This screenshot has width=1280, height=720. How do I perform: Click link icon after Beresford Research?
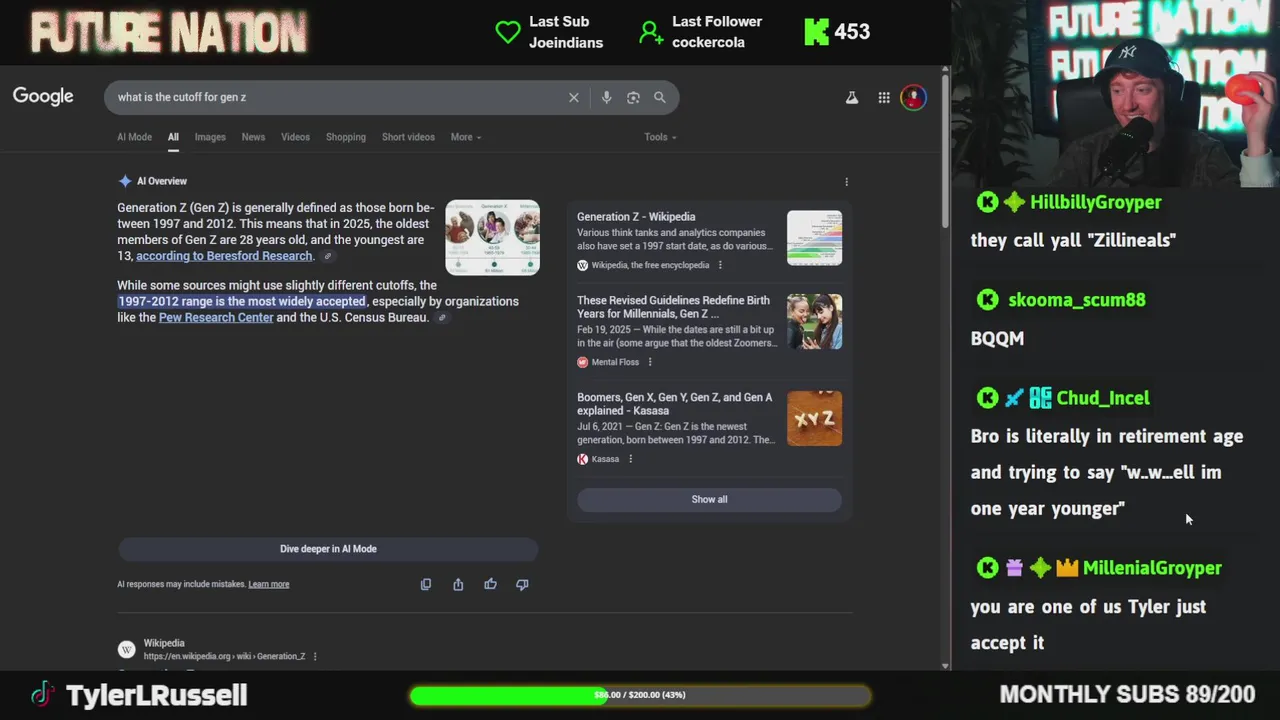(x=327, y=257)
